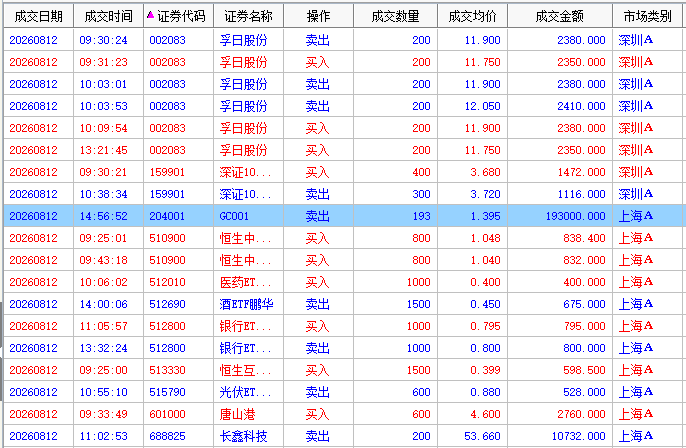Select the row with time 09:30:24
Screen dimensions: 686x448
click(x=343, y=40)
